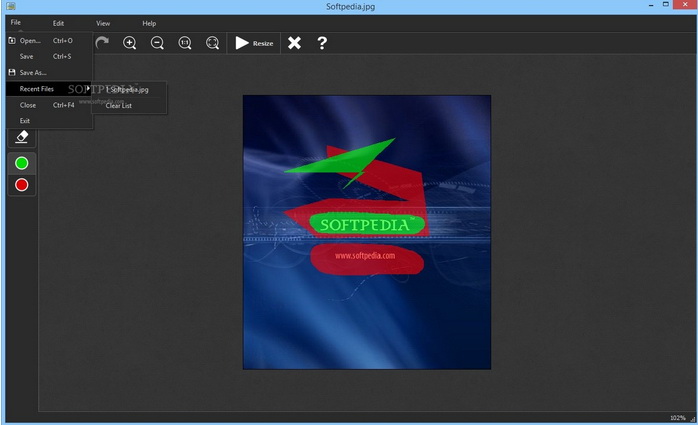Image resolution: width=698 pixels, height=425 pixels.
Task: Choose Save in the File menu
Action: [x=49, y=57]
